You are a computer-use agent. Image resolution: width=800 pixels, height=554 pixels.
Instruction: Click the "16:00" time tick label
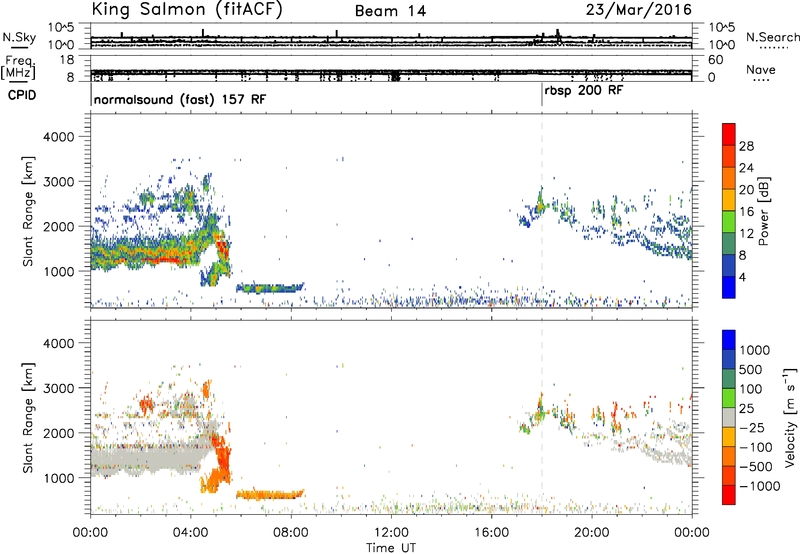491,533
